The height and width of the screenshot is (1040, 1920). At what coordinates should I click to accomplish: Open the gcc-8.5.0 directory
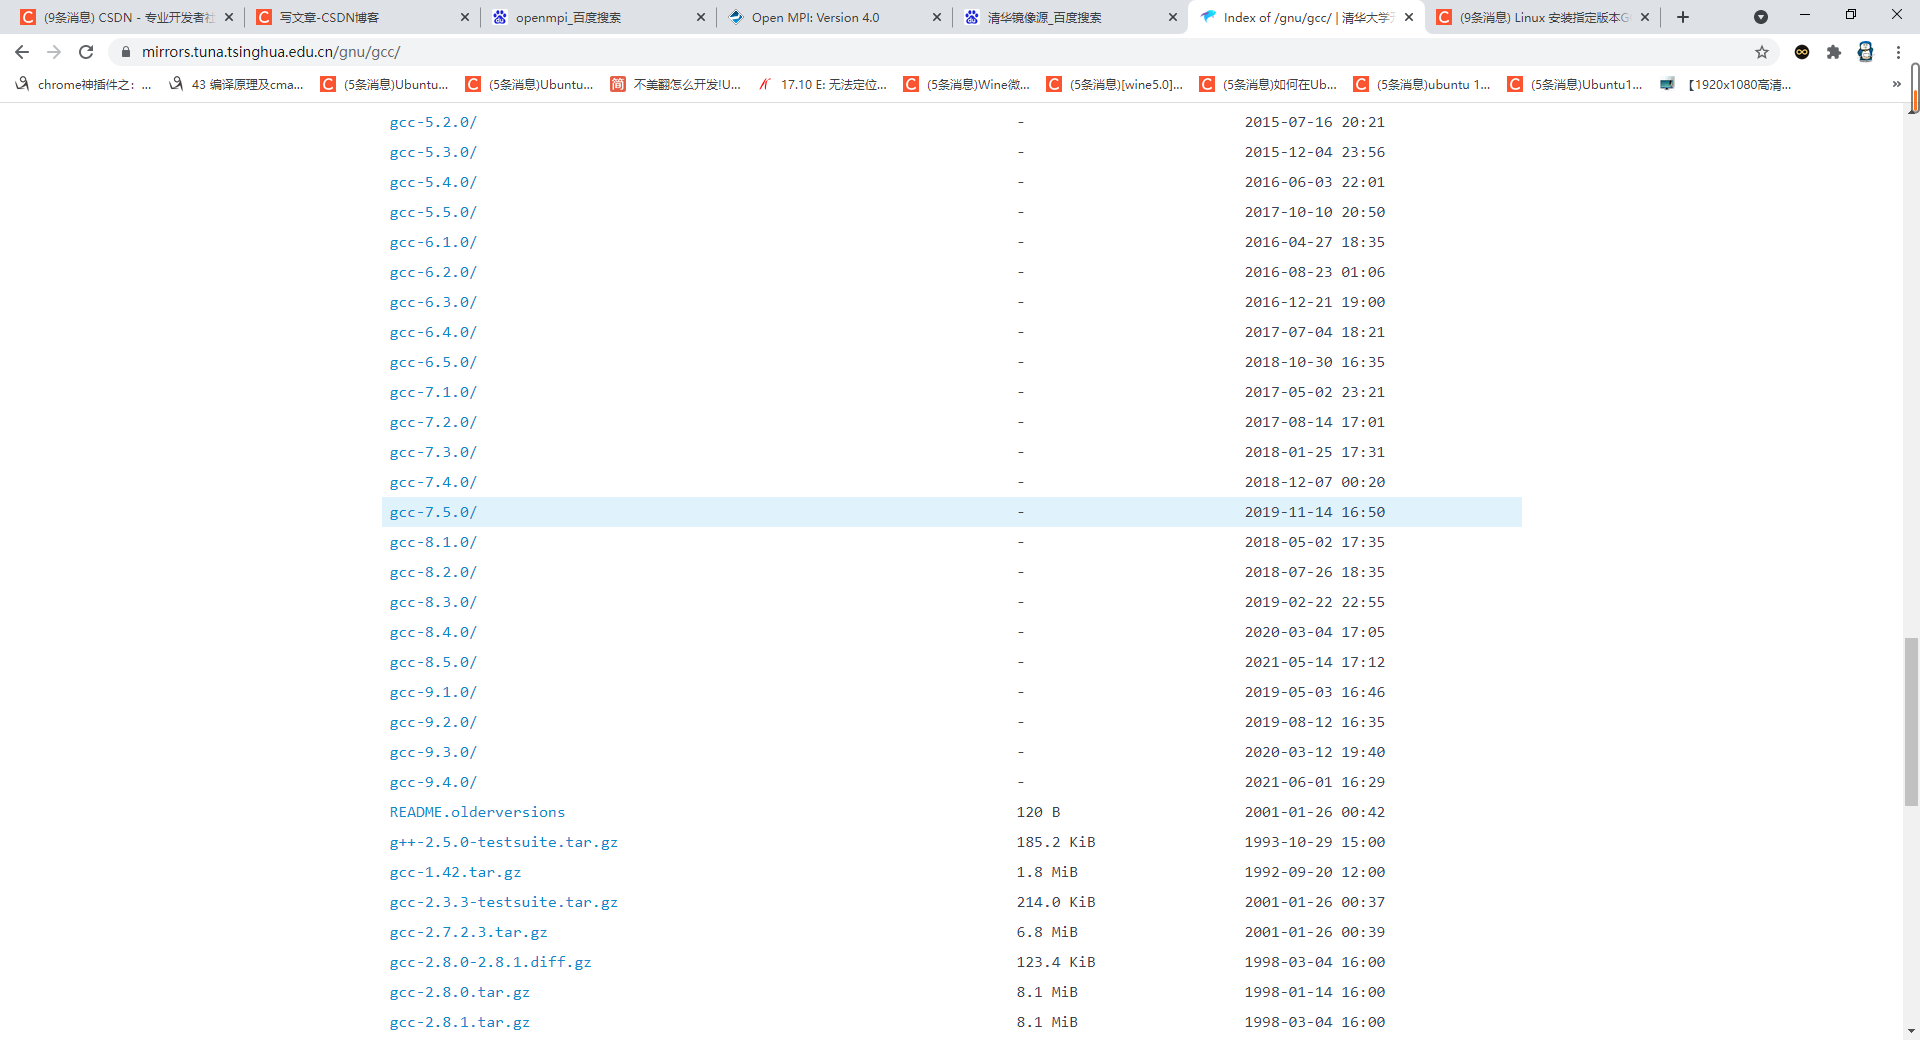(433, 662)
